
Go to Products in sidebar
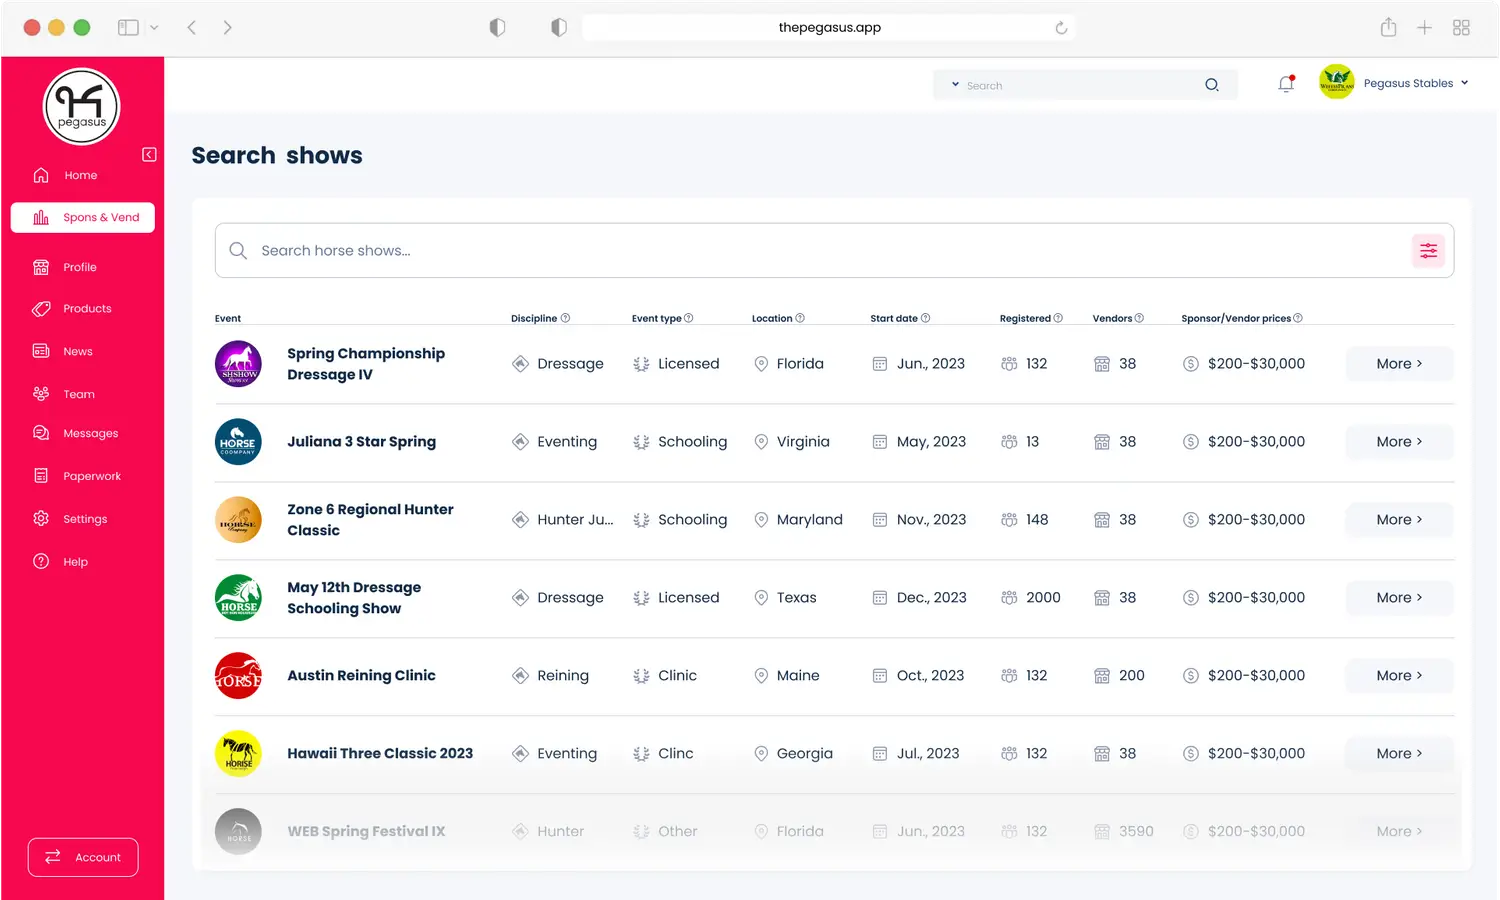click(x=87, y=309)
